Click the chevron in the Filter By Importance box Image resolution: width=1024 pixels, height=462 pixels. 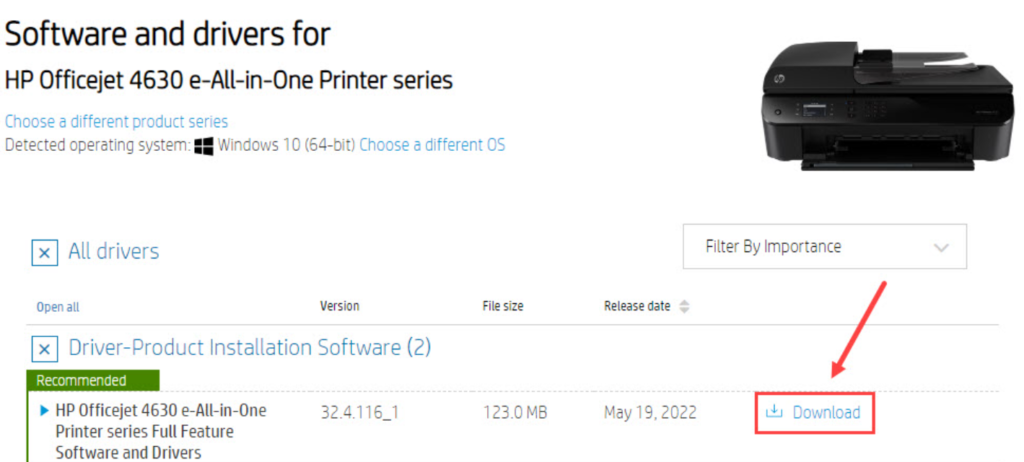[940, 247]
